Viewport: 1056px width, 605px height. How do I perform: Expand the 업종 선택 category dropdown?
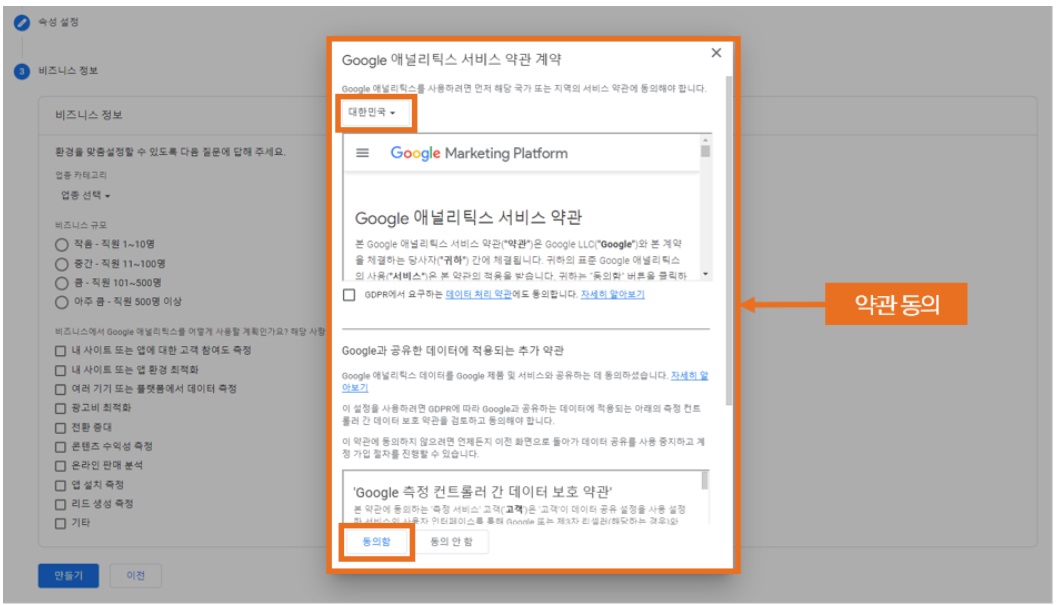86,195
